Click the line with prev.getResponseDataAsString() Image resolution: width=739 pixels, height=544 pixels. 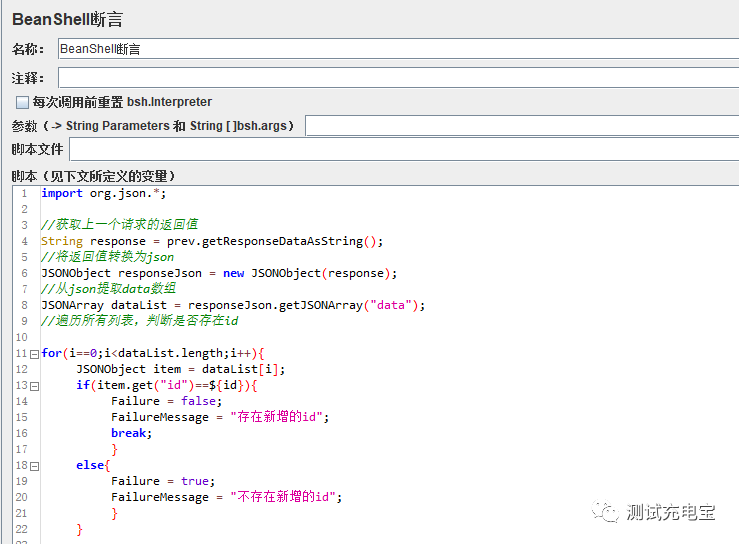coord(212,241)
